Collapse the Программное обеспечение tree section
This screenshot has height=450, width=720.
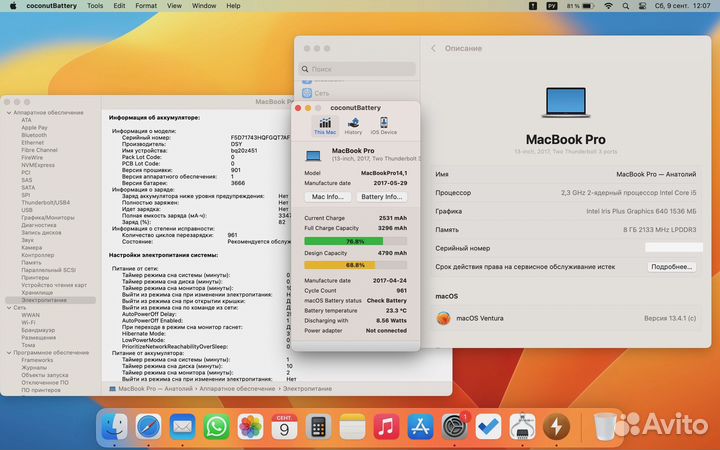[x=9, y=353]
